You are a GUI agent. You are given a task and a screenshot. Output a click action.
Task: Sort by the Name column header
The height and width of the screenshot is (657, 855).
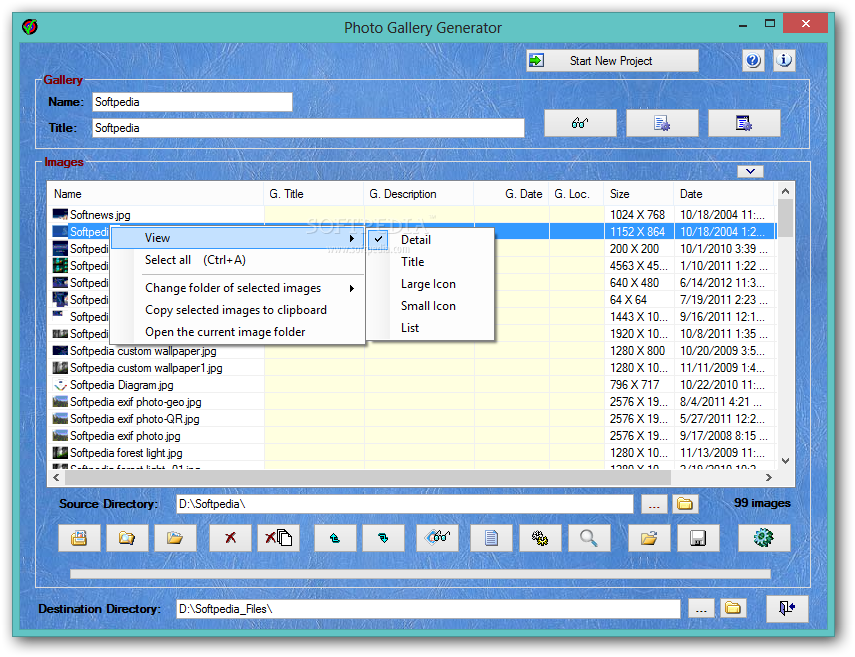click(x=155, y=194)
